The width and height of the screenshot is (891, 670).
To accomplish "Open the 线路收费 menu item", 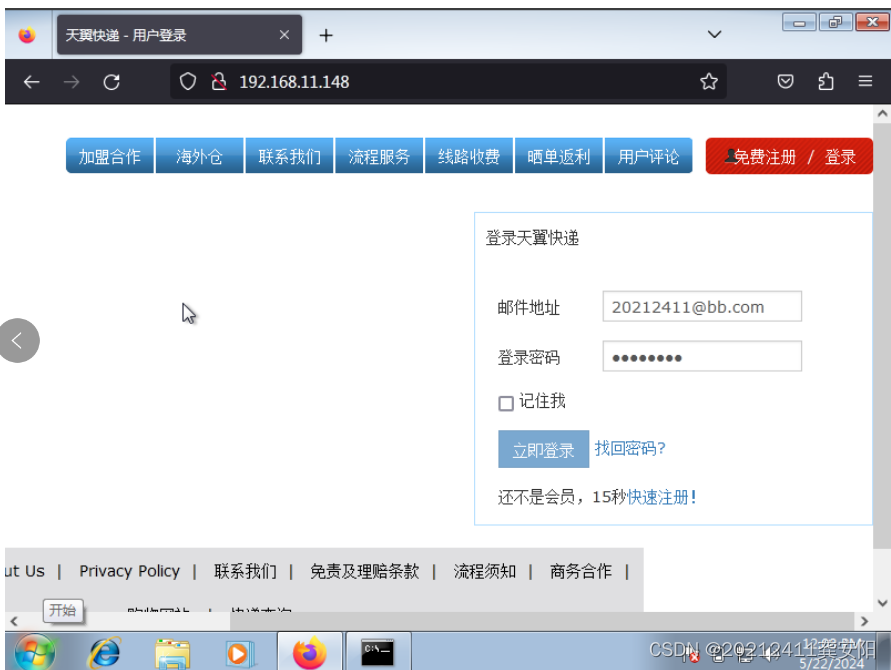I will click(x=469, y=156).
